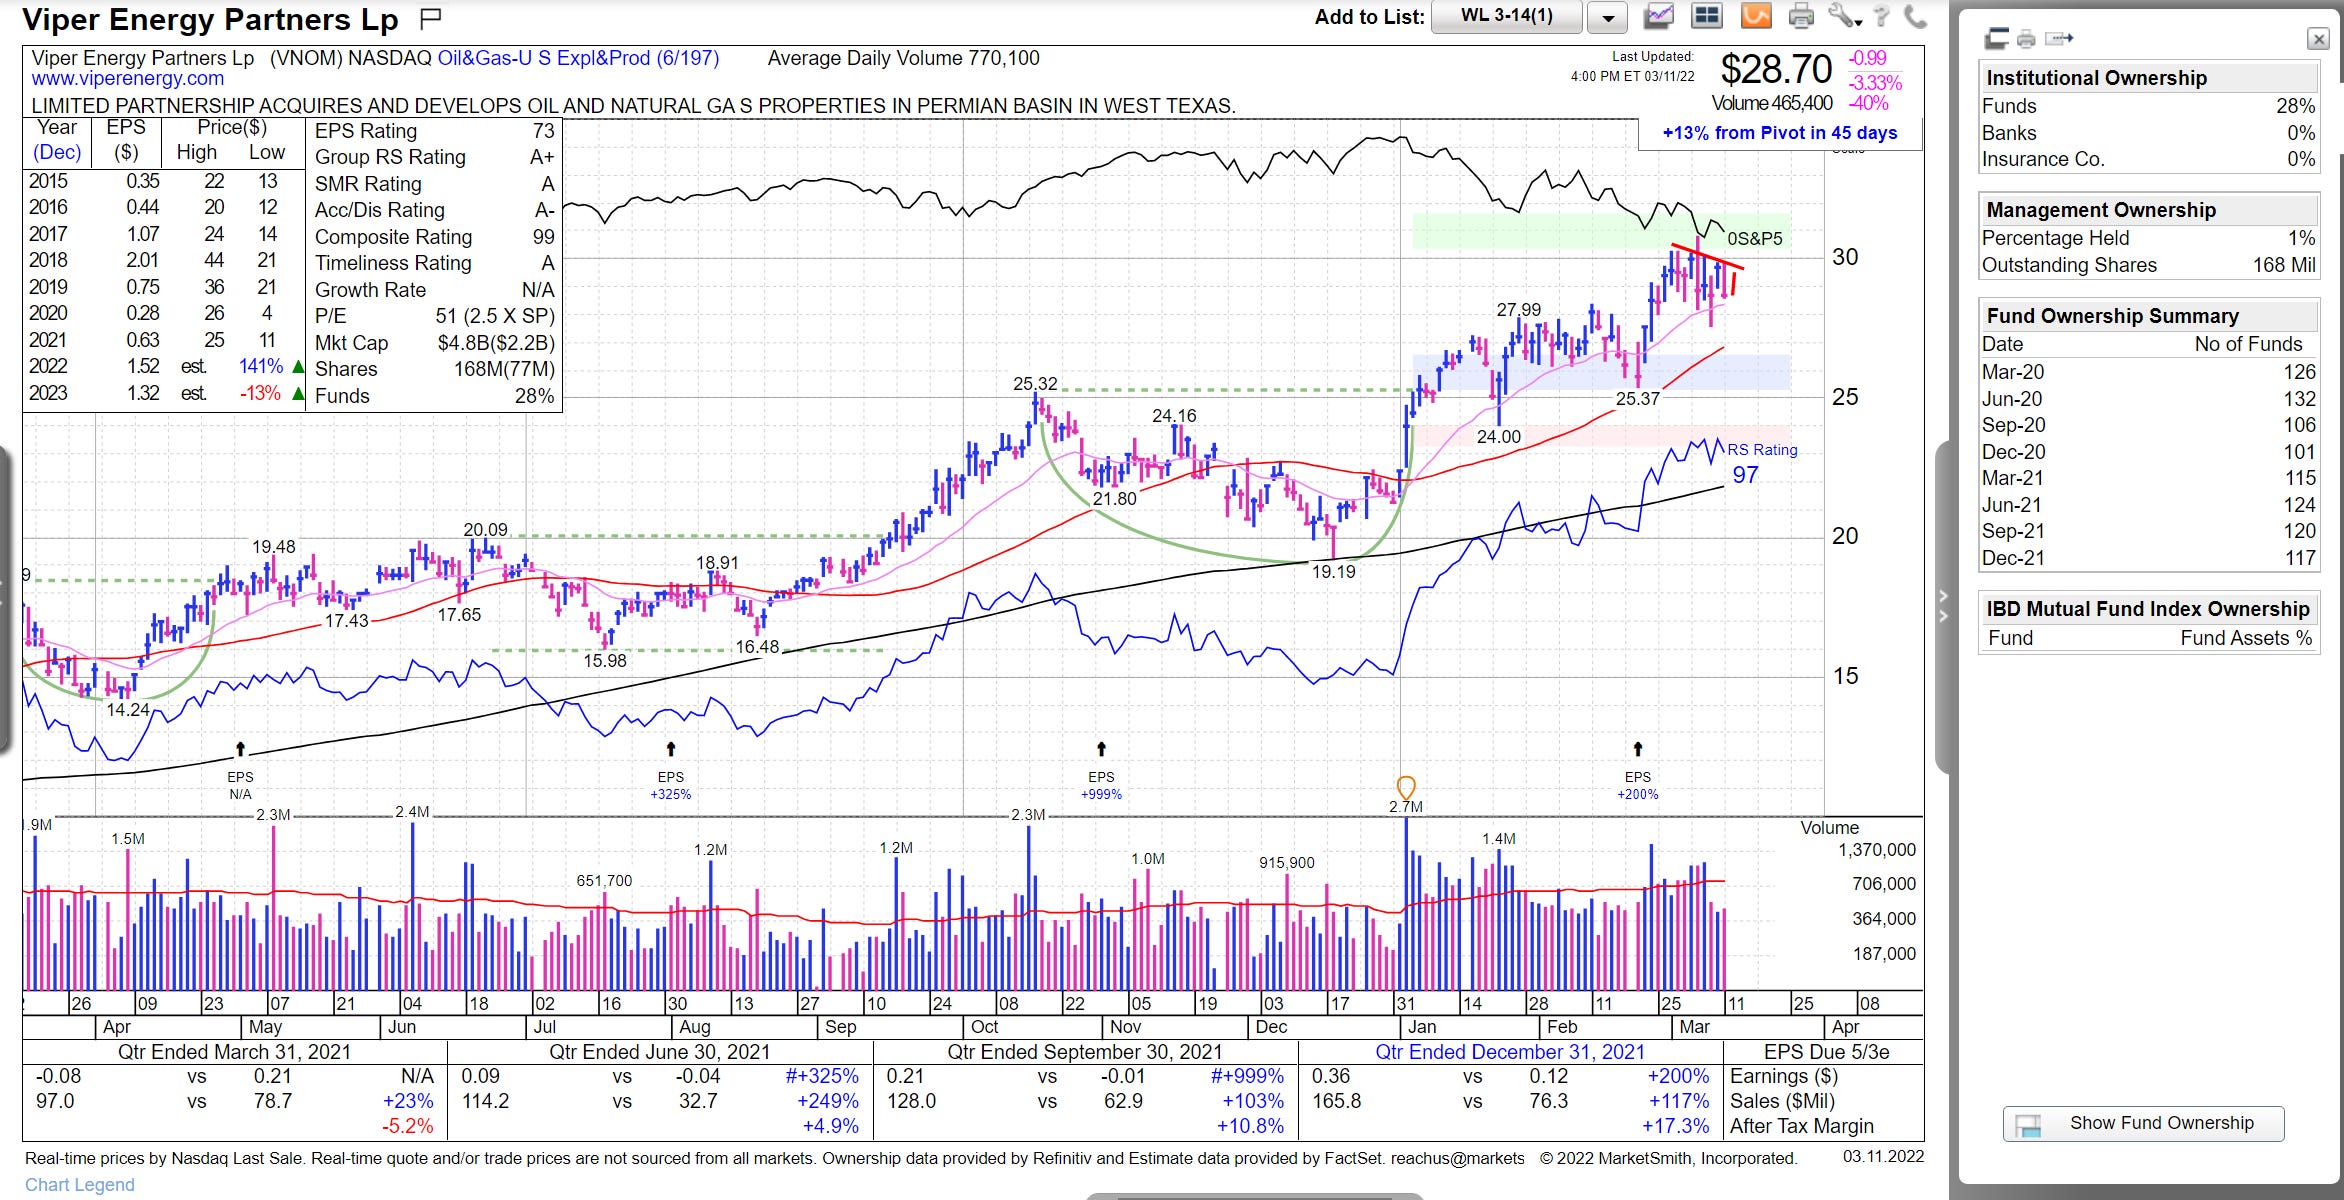Click the 0S&P5 line label
Viewport: 2344px width, 1200px height.
pos(1755,239)
